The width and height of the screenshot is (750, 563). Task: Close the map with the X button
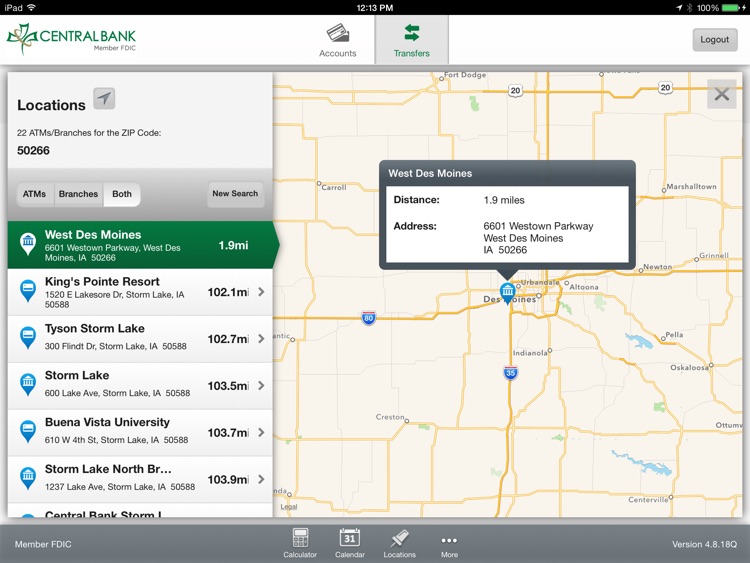pyautogui.click(x=721, y=94)
